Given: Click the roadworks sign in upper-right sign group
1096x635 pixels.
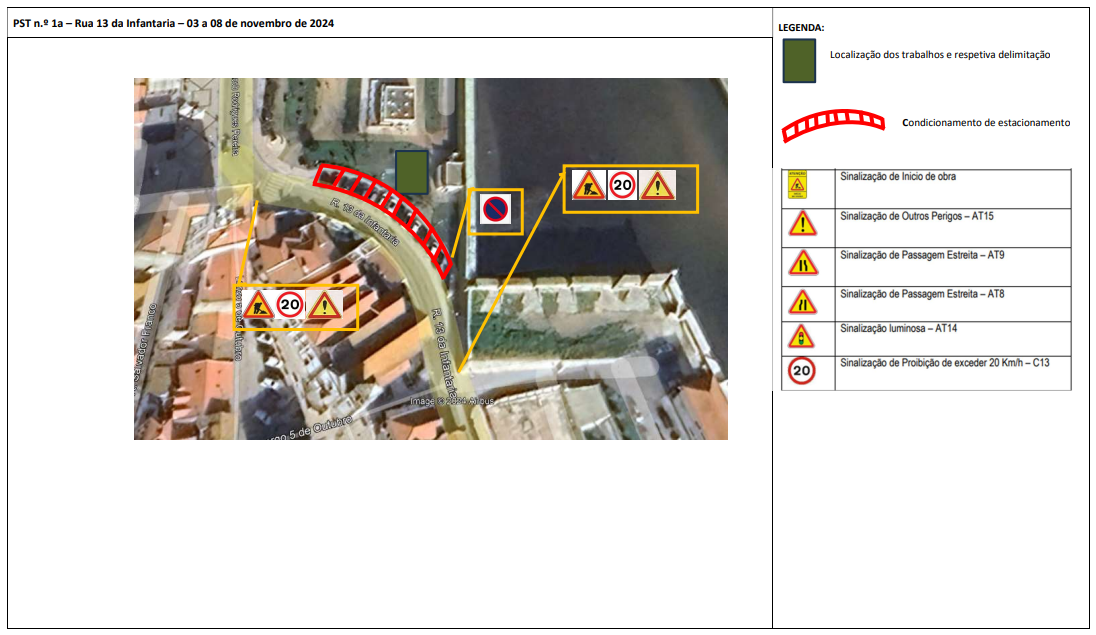Looking at the screenshot, I should click(x=588, y=186).
